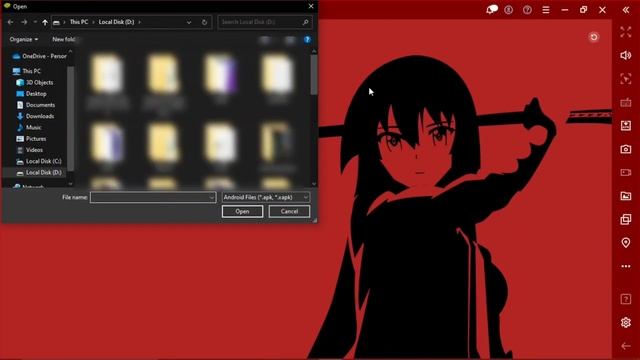Show more tools with three-dots icon
Viewport: 640px width, 360px height.
click(x=626, y=266)
